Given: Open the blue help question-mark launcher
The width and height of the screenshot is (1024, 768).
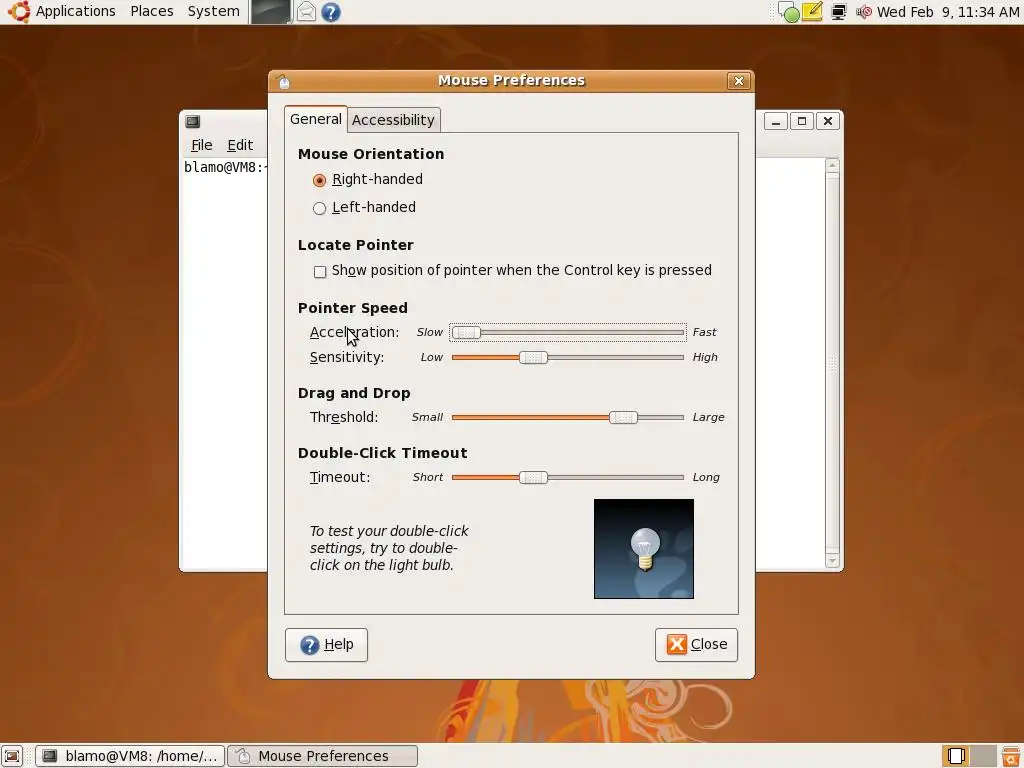Looking at the screenshot, I should 331,12.
